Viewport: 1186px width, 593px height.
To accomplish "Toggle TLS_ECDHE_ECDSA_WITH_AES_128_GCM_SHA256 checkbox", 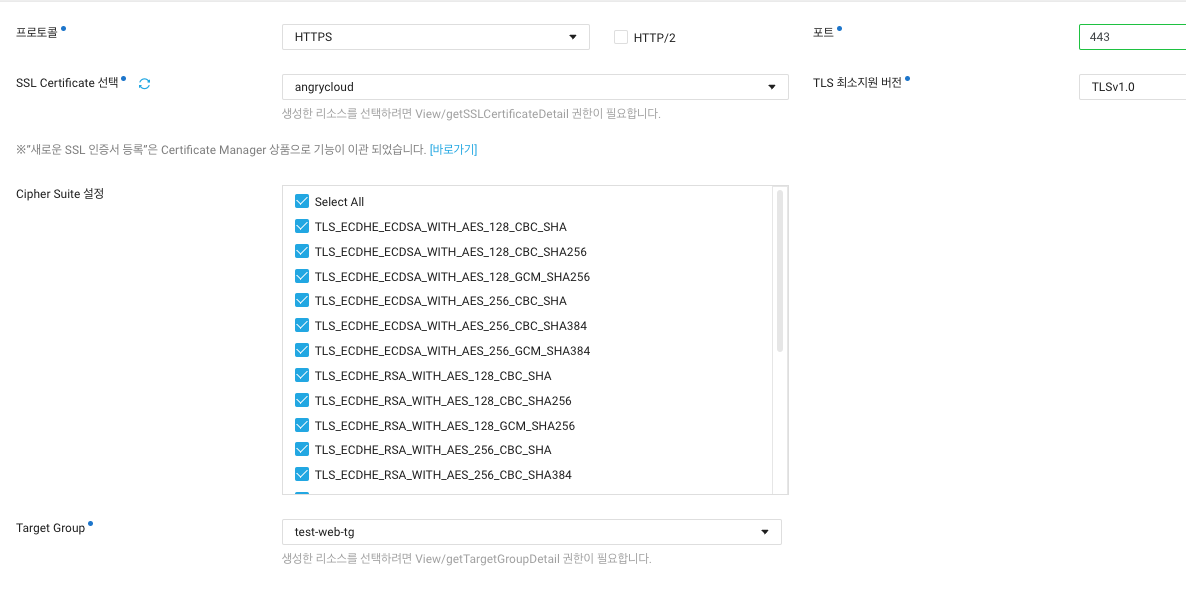I will tap(302, 276).
